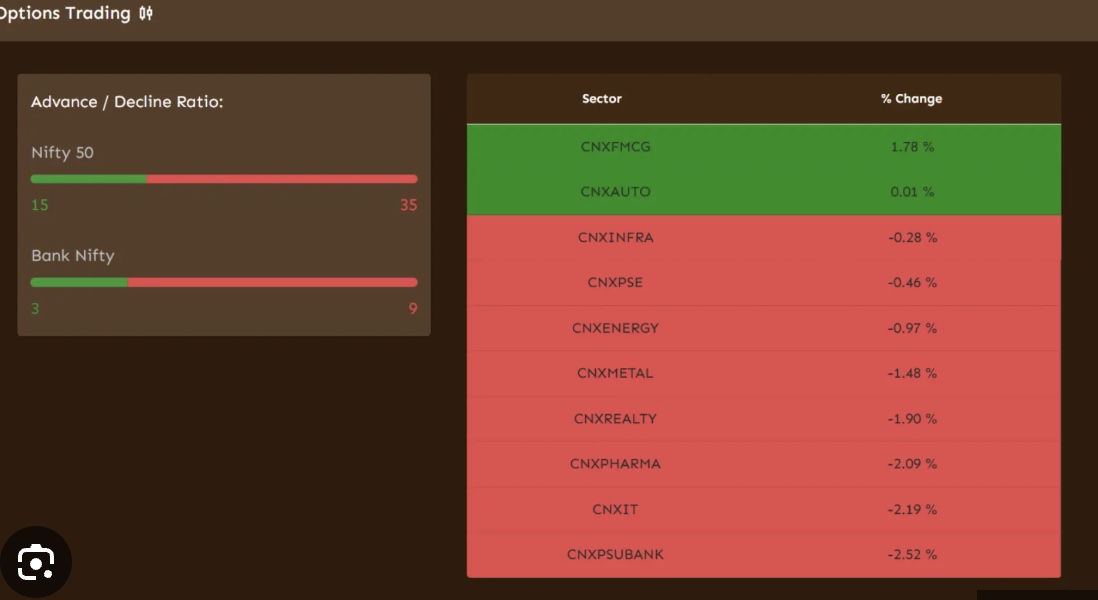Click the -2.52 % change value
The width and height of the screenshot is (1098, 600).
(912, 555)
